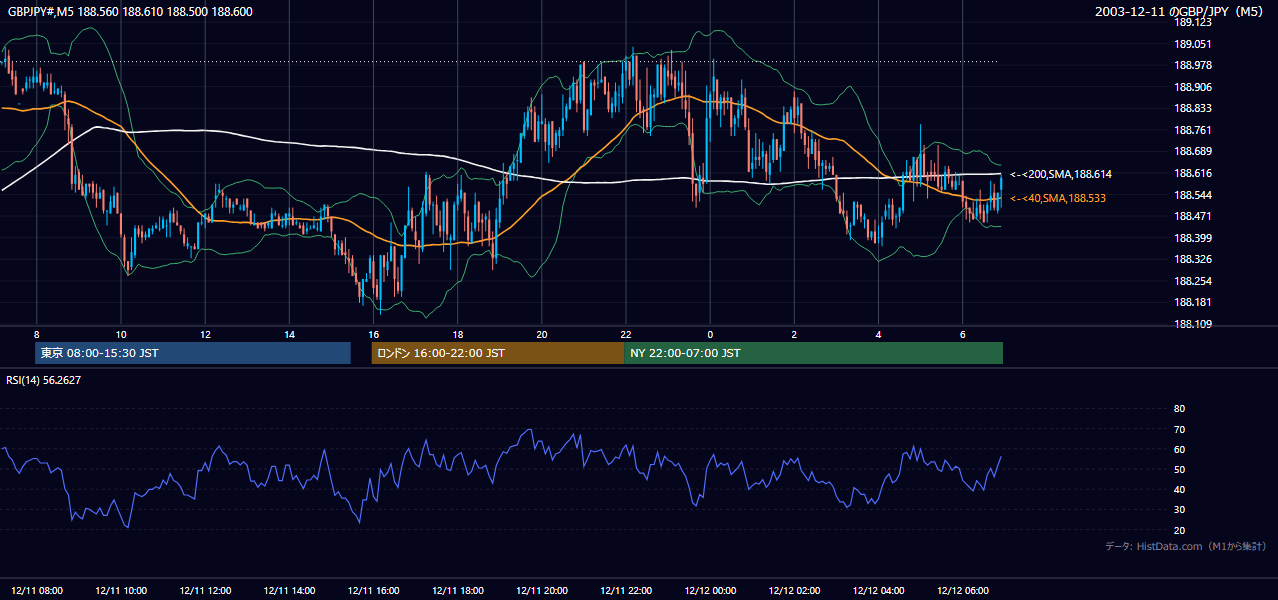Click hour label 12 under the price chart
The image size is (1278, 600).
pos(205,334)
